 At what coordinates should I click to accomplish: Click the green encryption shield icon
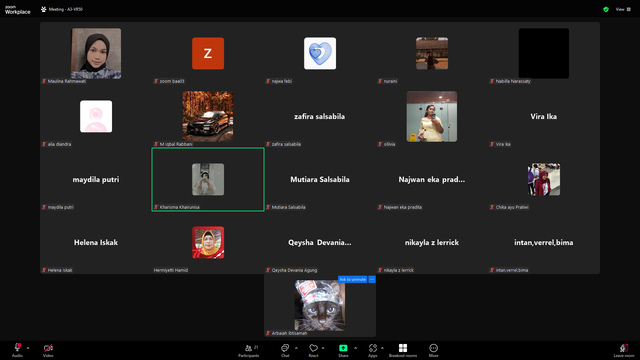coord(606,9)
